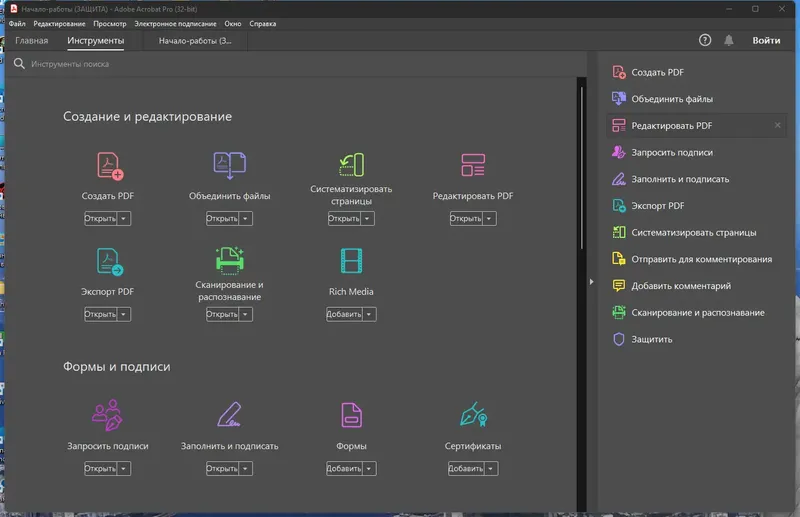Open the Редактирование menu

click(x=59, y=23)
